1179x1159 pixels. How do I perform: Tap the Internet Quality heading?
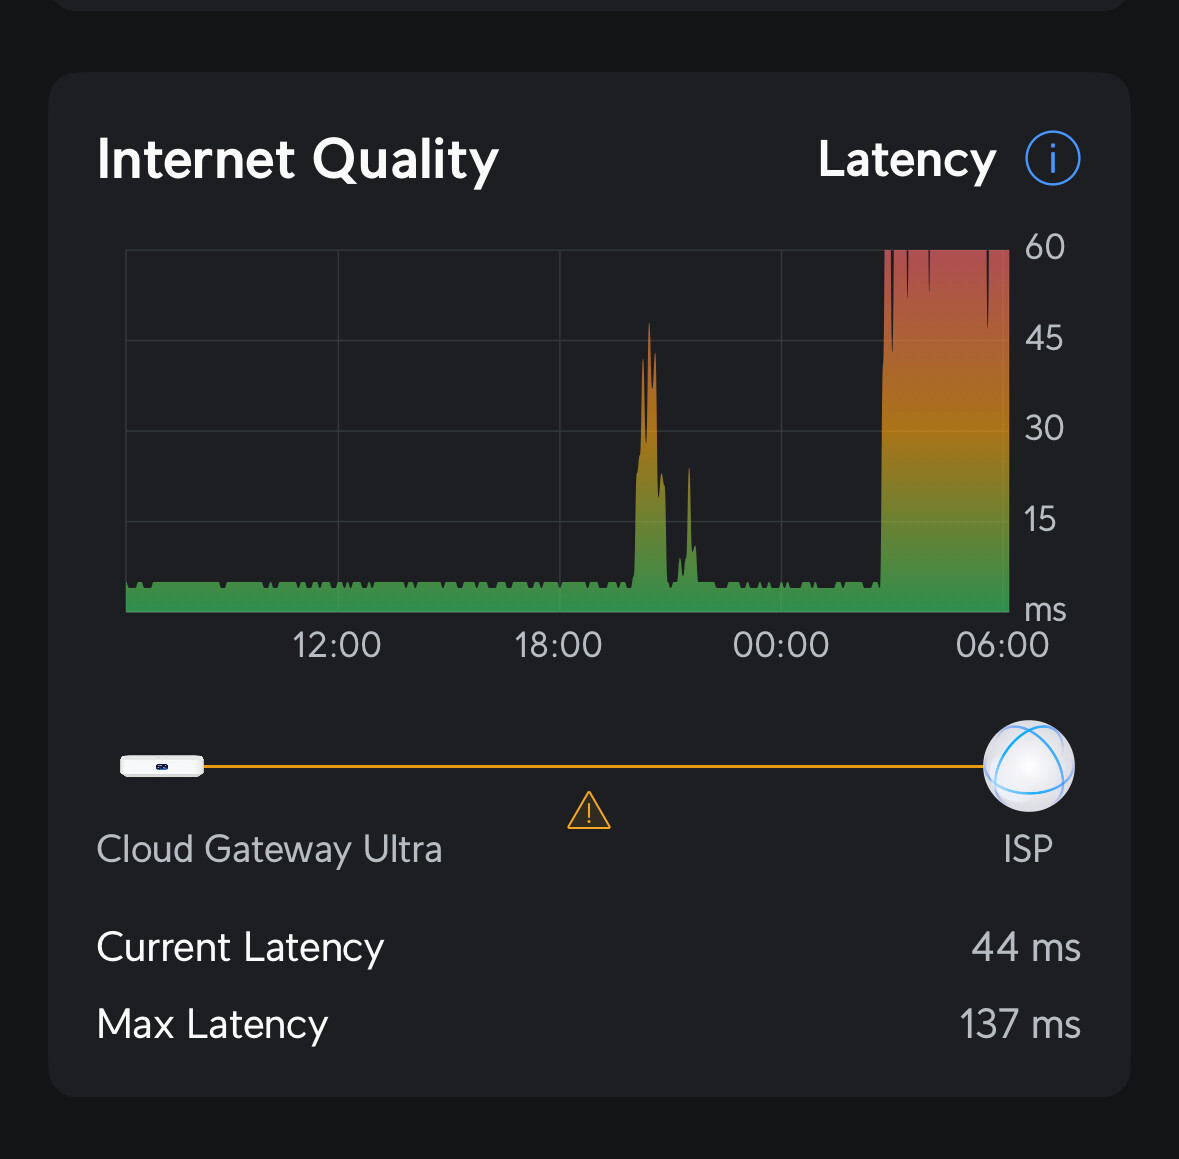coord(298,159)
